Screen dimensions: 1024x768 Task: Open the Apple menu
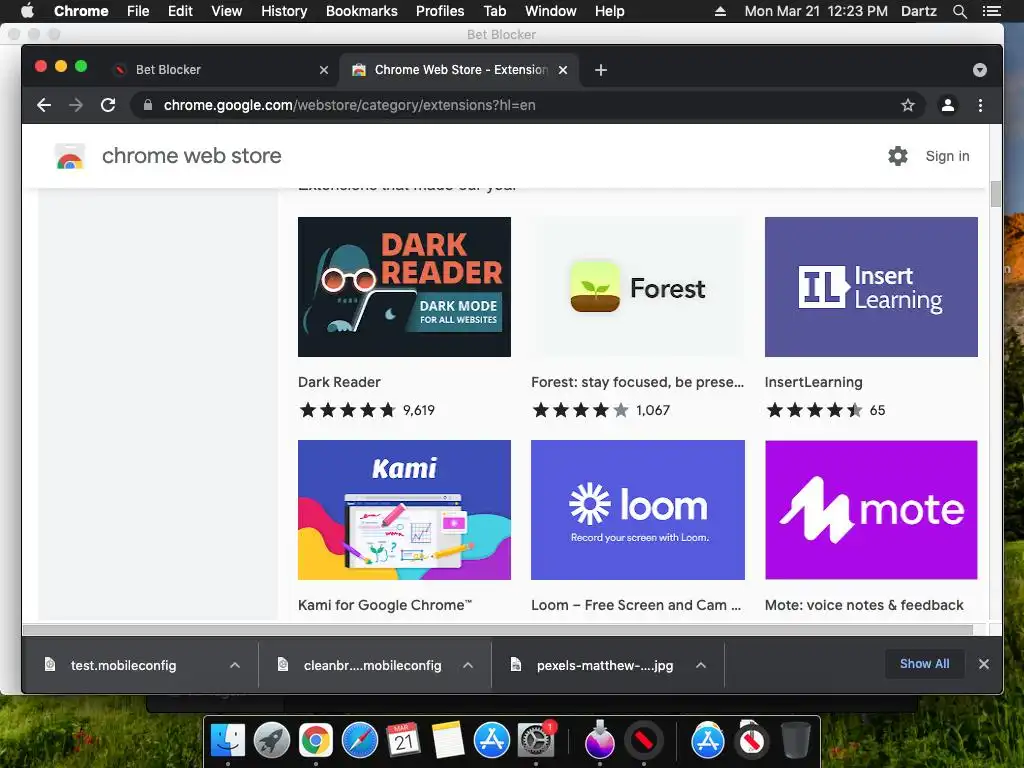pos(27,11)
